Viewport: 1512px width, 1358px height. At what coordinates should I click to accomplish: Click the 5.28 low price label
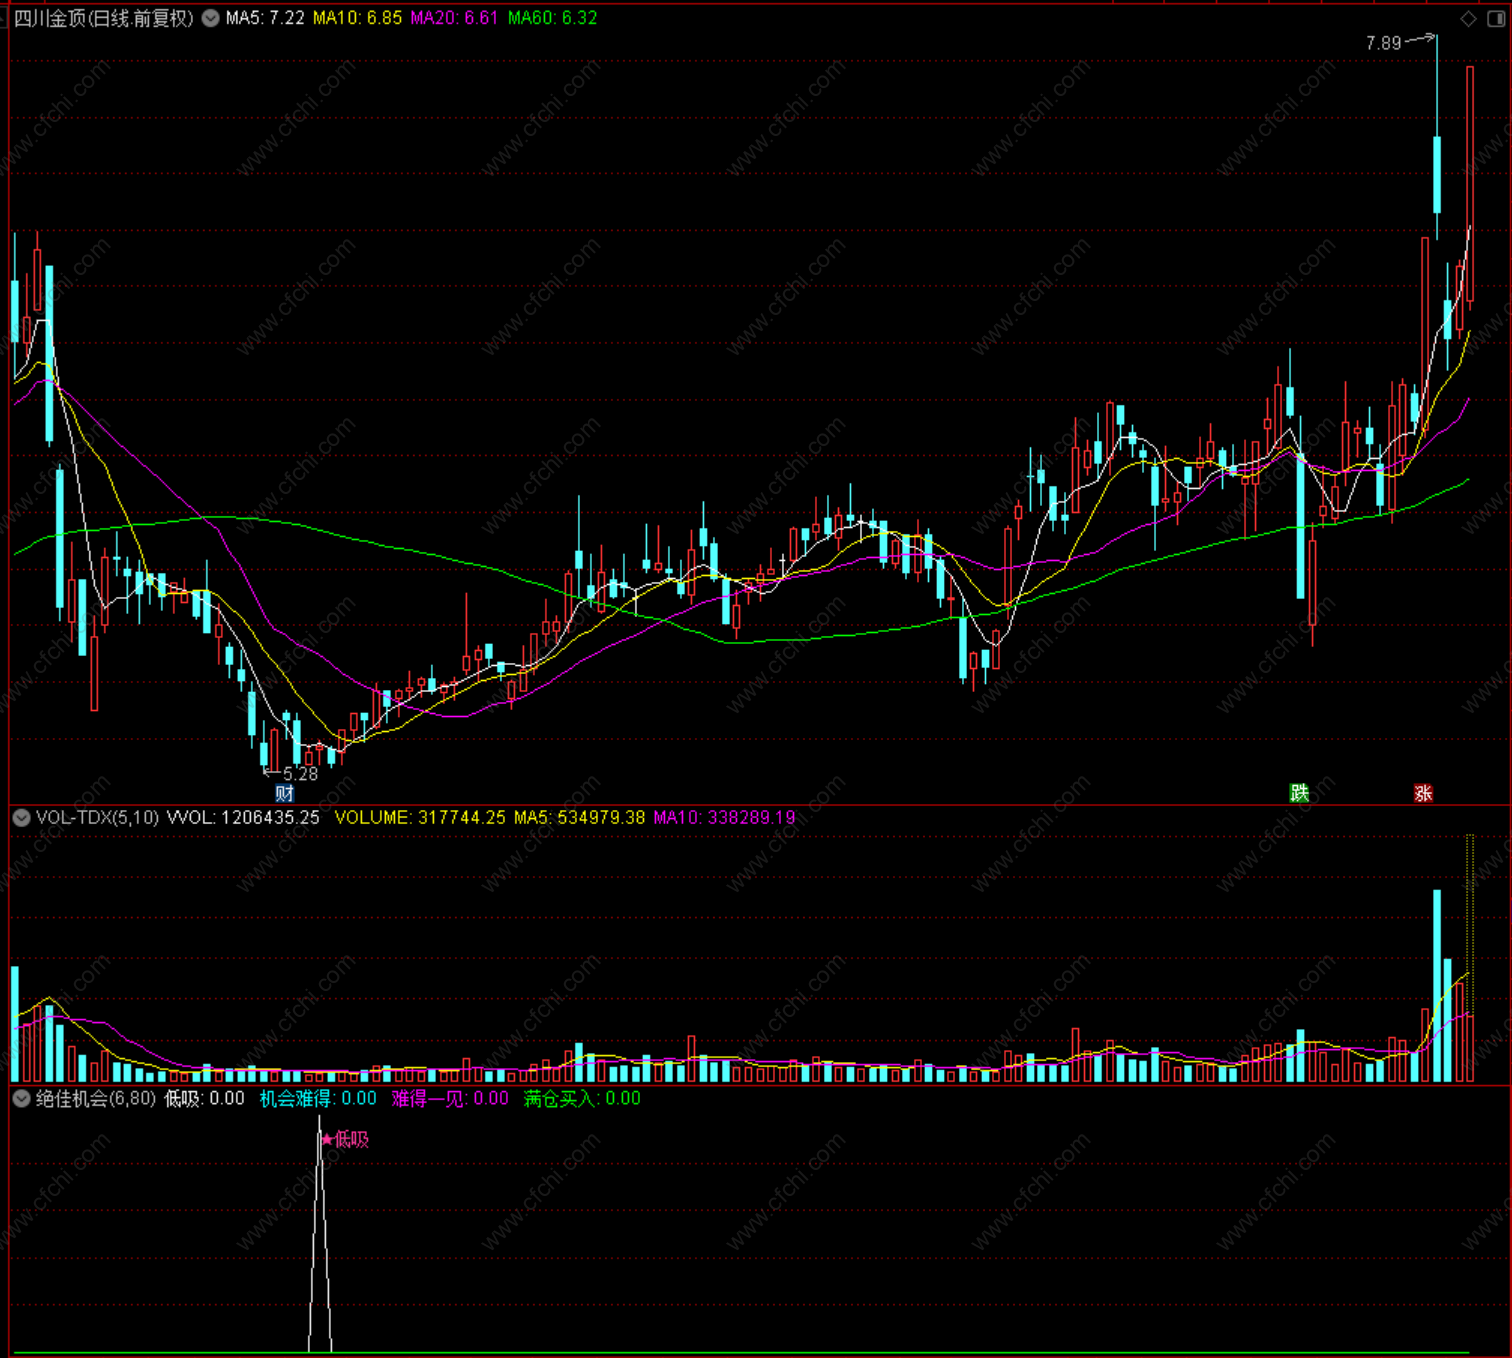click(x=300, y=774)
